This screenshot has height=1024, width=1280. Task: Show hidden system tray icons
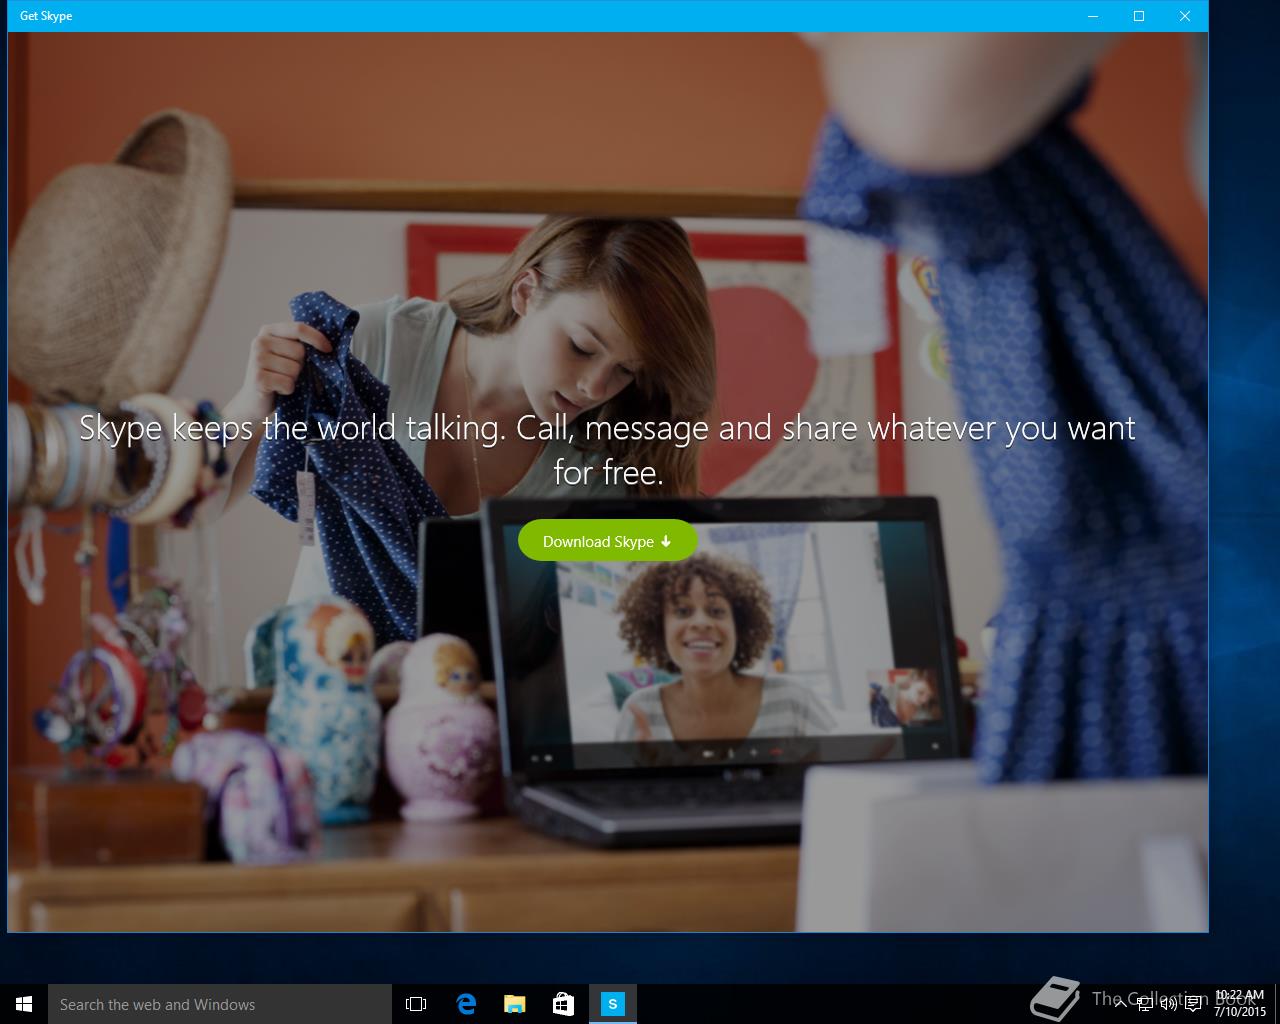tap(1120, 1004)
